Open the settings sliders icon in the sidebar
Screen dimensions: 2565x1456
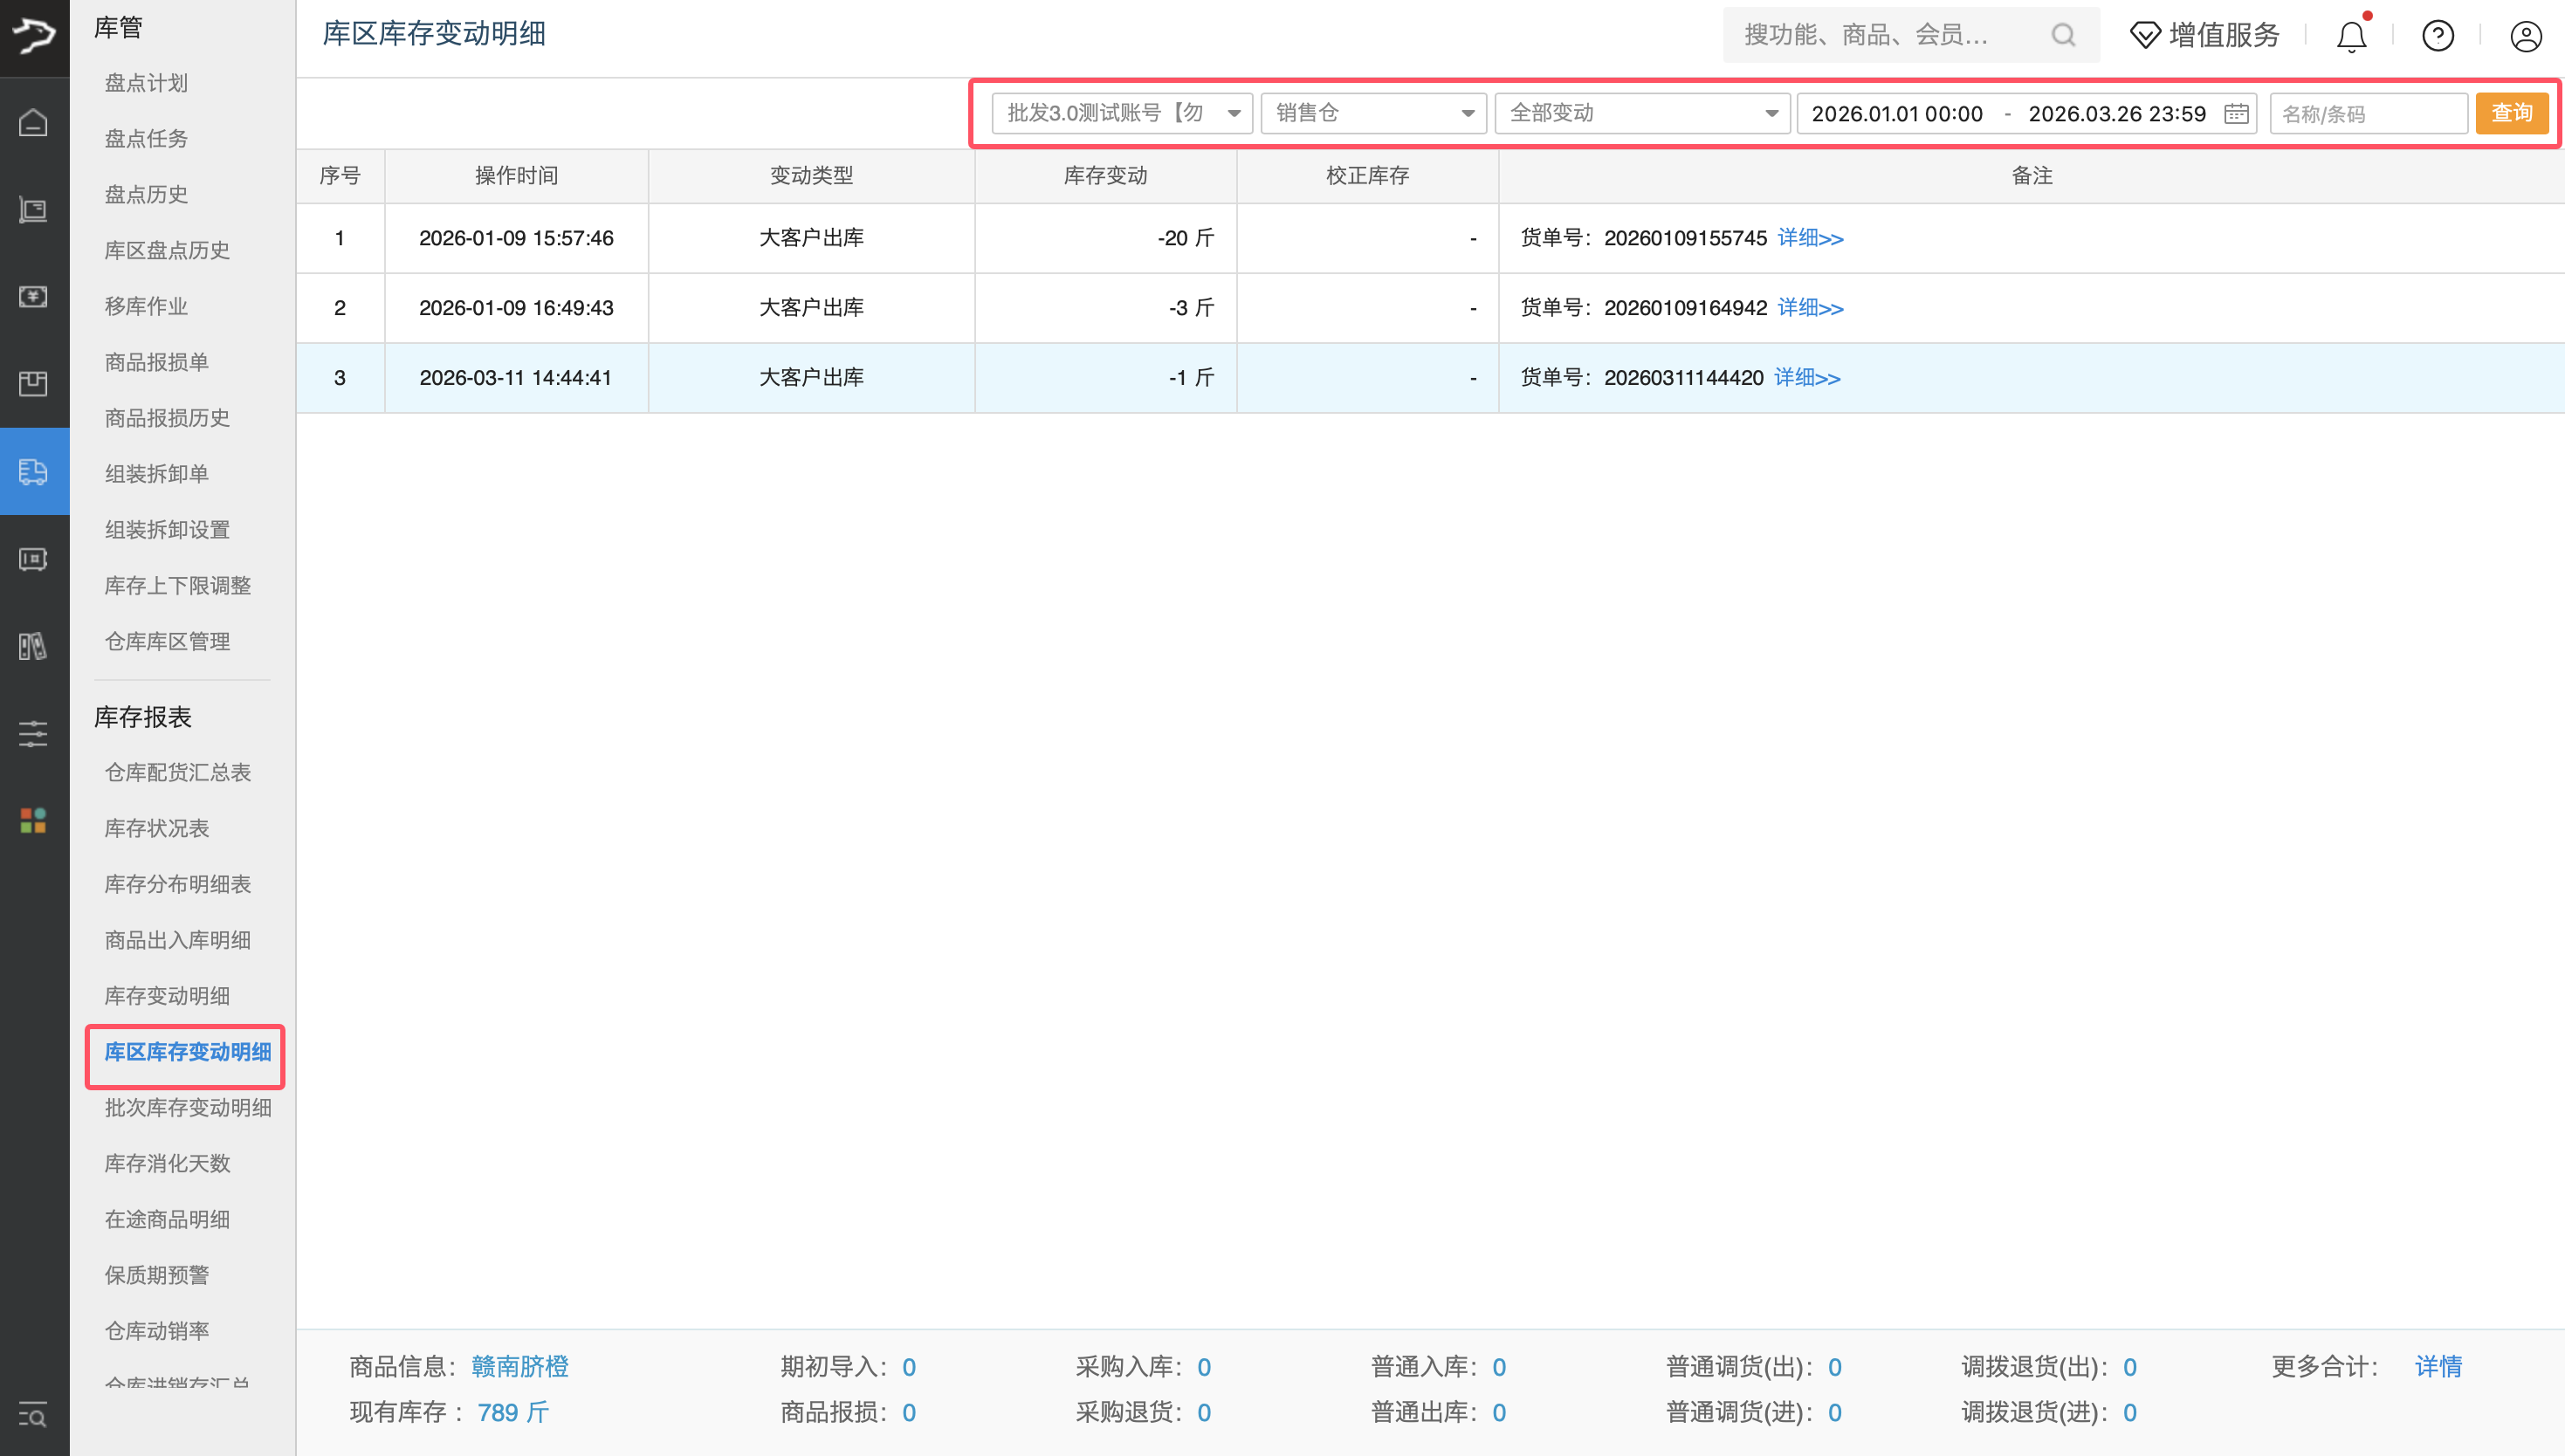coord(34,733)
